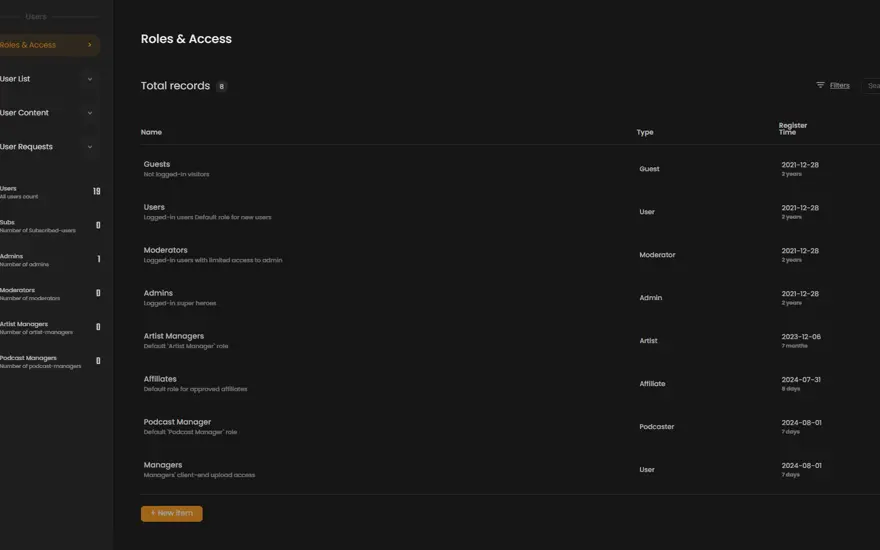The height and width of the screenshot is (550, 880).
Task: Expand the User Content section chevron
Action: pos(90,113)
